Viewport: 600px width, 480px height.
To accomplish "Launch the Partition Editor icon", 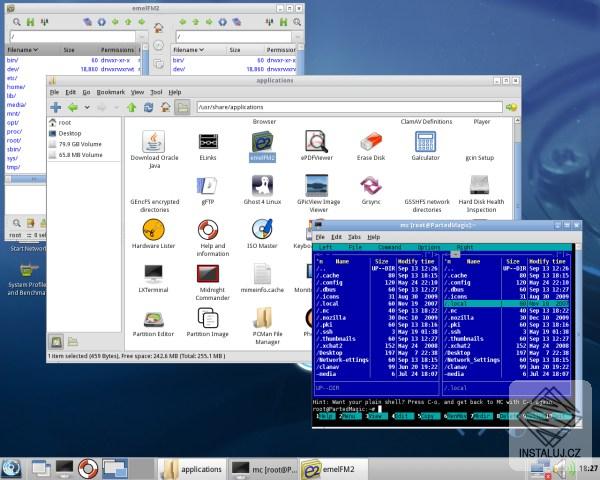I will (153, 320).
